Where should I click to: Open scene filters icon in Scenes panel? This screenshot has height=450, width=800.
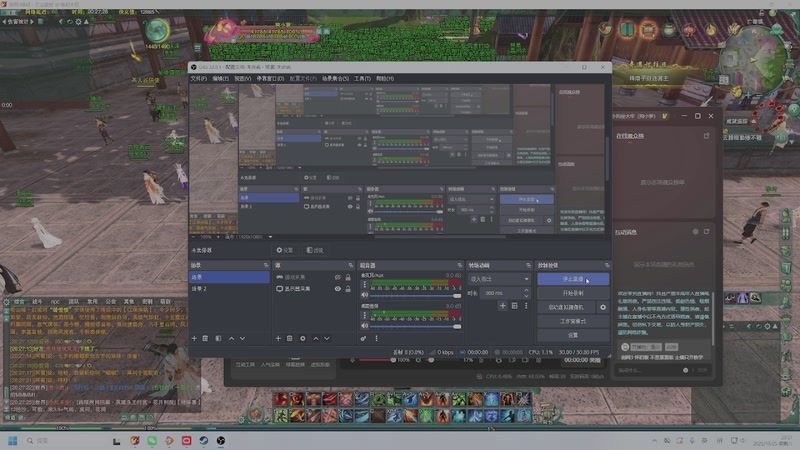pyautogui.click(x=218, y=338)
